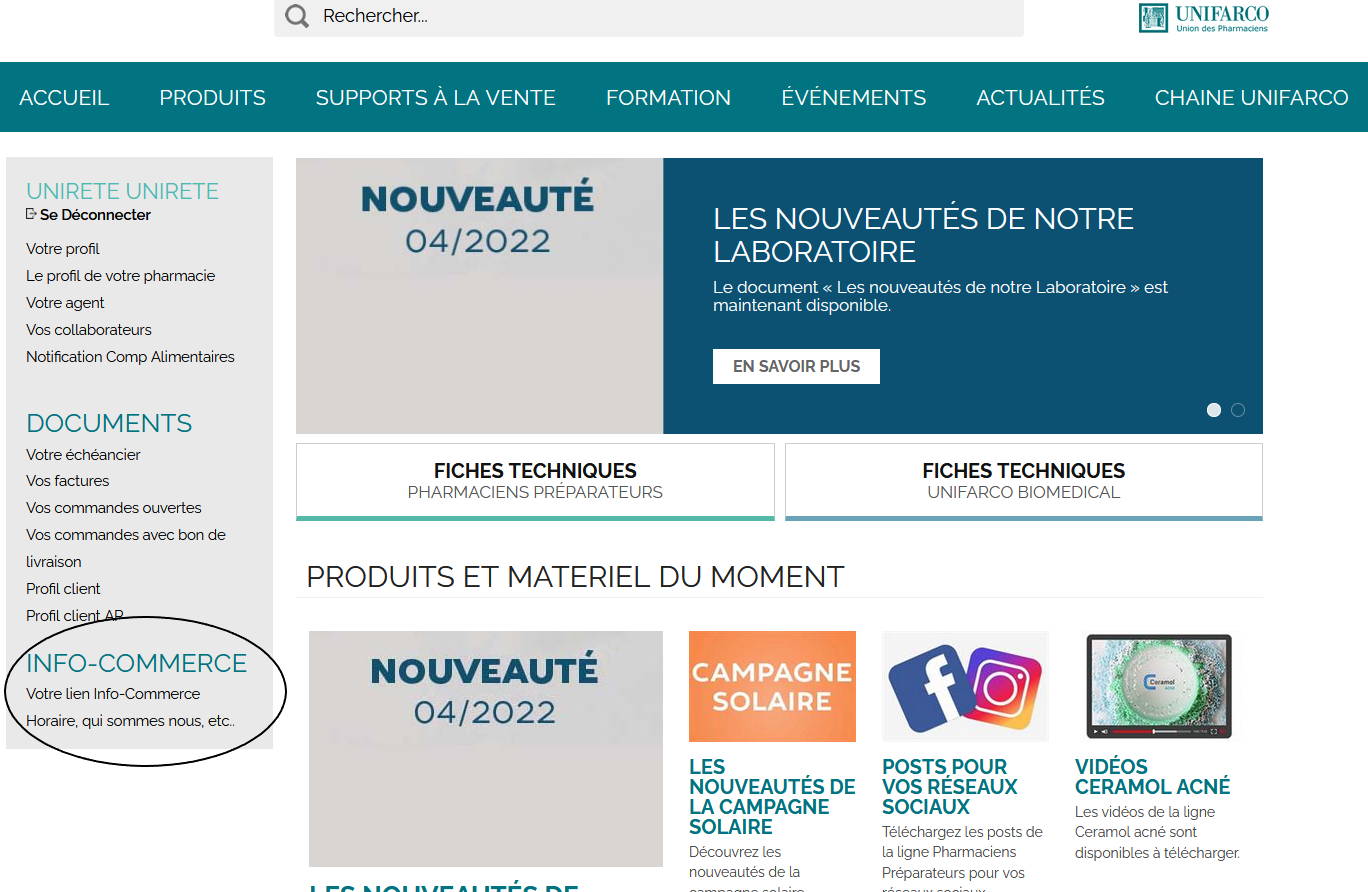The height and width of the screenshot is (892, 1368).
Task: Open Fiches Techniques Pharmaciens Préparateurs
Action: pos(535,482)
